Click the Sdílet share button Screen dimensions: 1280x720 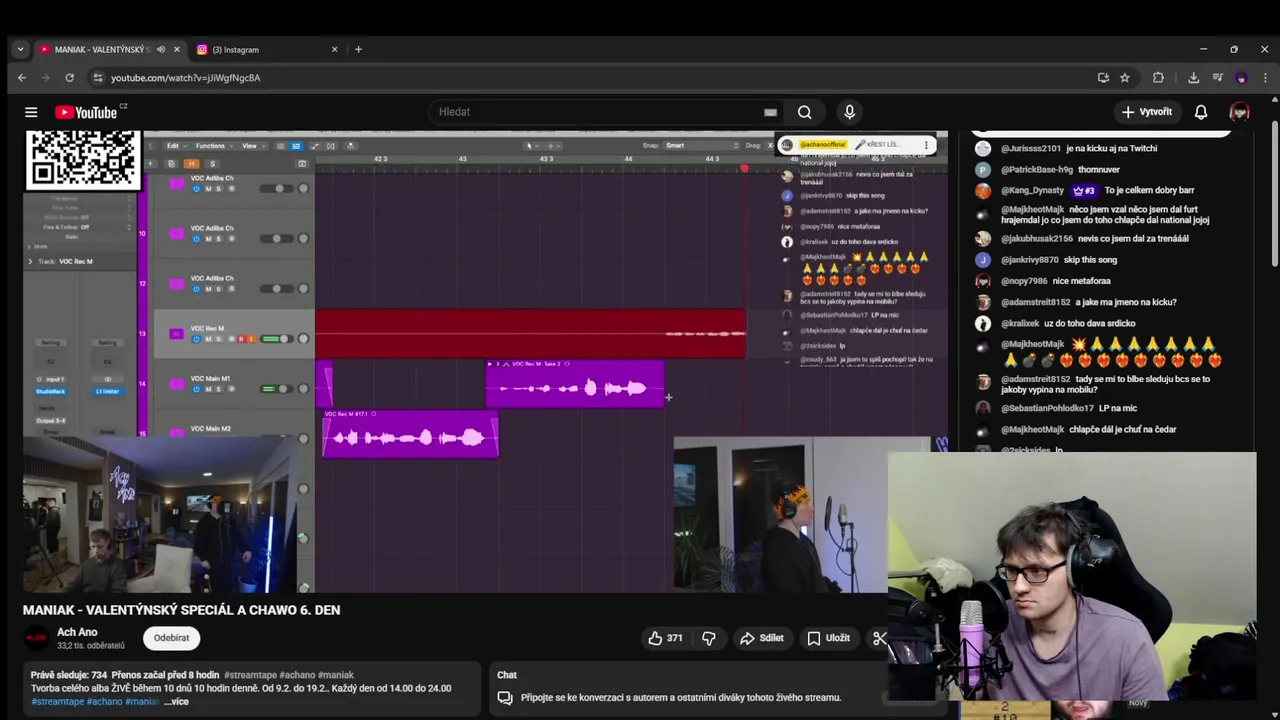point(761,638)
